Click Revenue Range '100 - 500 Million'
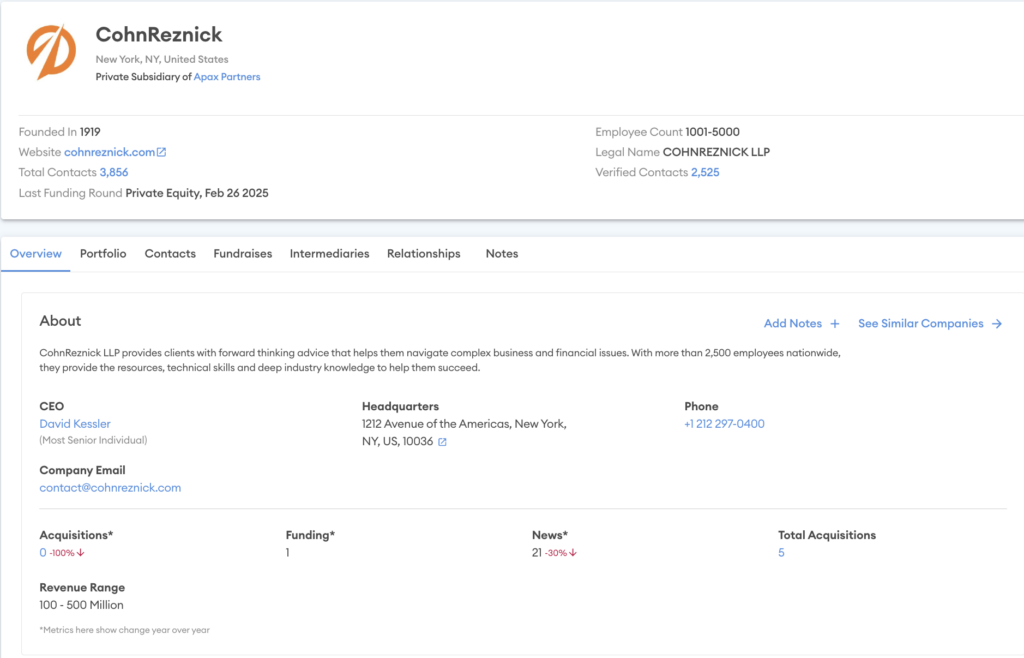This screenshot has width=1024, height=658. click(x=82, y=605)
